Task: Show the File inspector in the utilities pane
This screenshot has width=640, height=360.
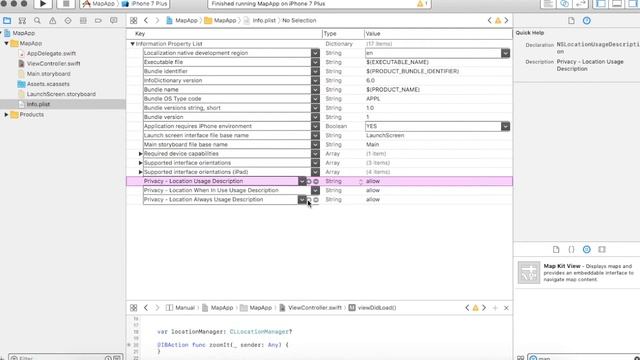Action: (571, 20)
